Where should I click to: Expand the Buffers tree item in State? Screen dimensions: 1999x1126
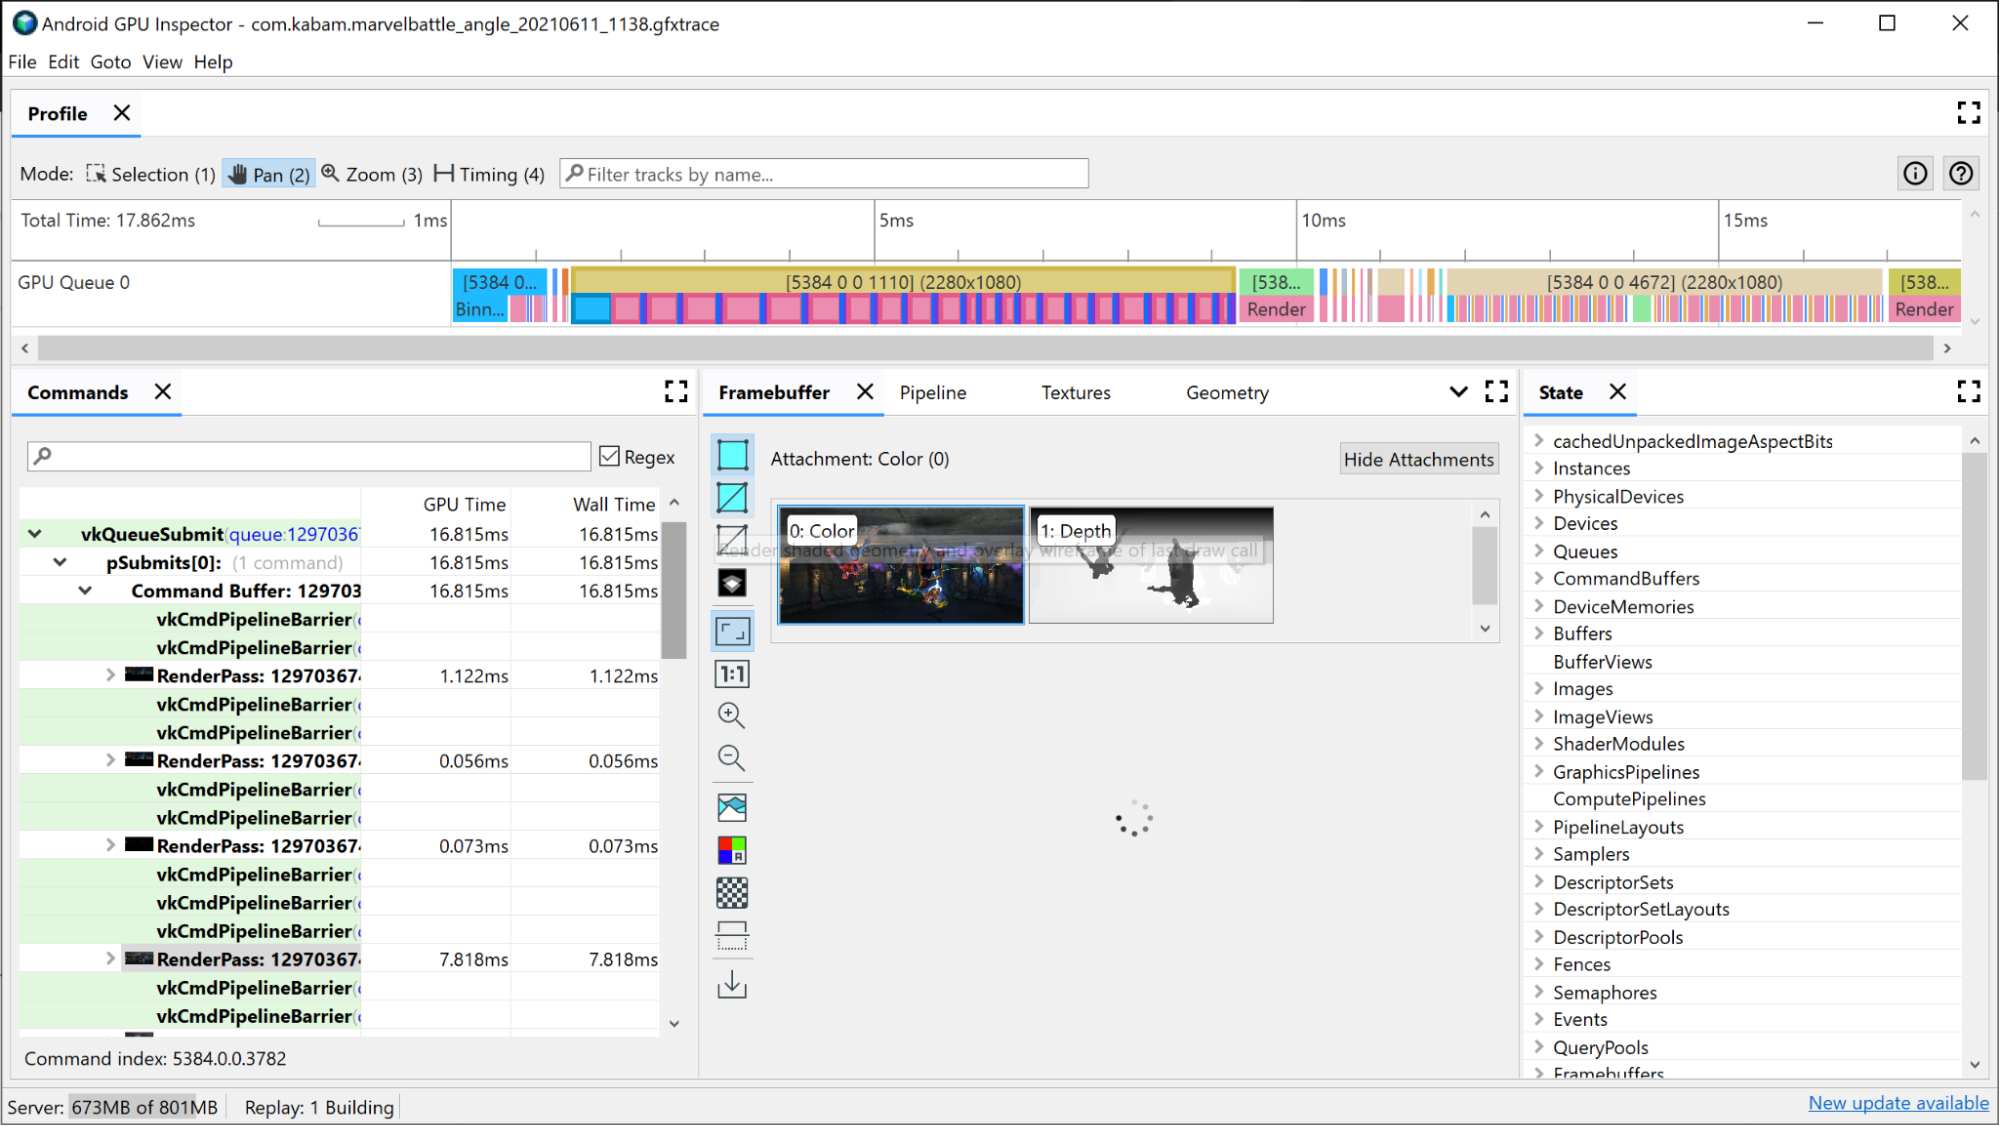coord(1538,633)
